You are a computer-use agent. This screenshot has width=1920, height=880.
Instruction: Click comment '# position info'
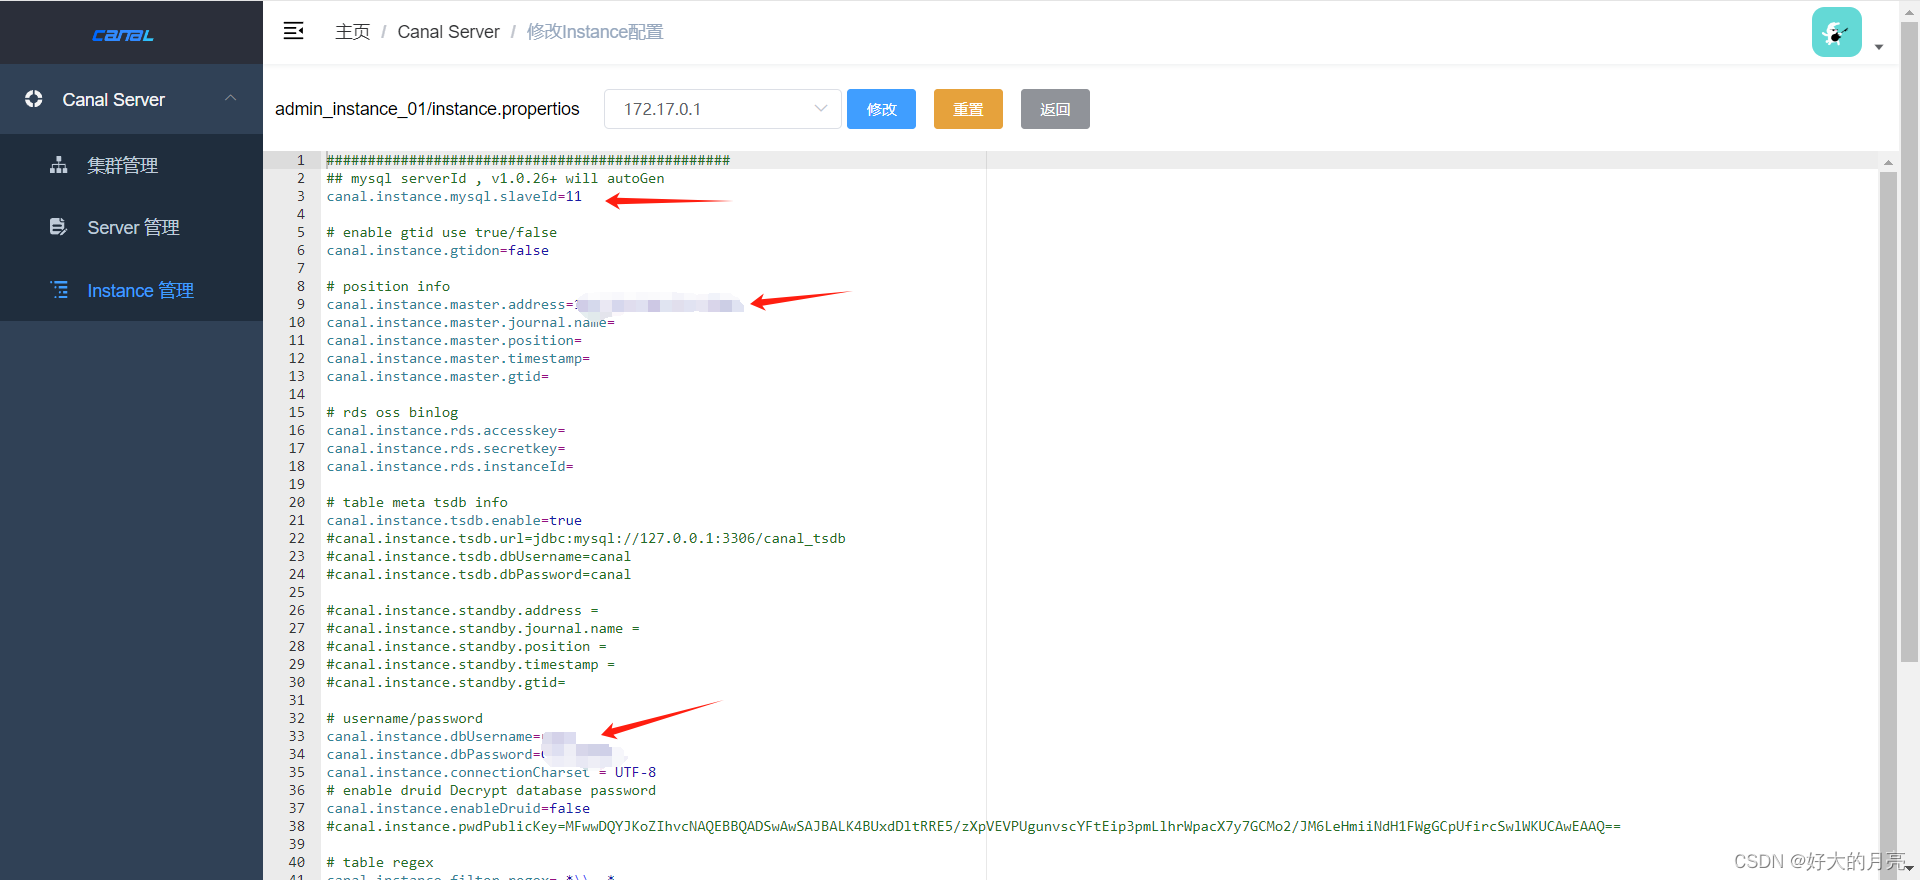[388, 286]
